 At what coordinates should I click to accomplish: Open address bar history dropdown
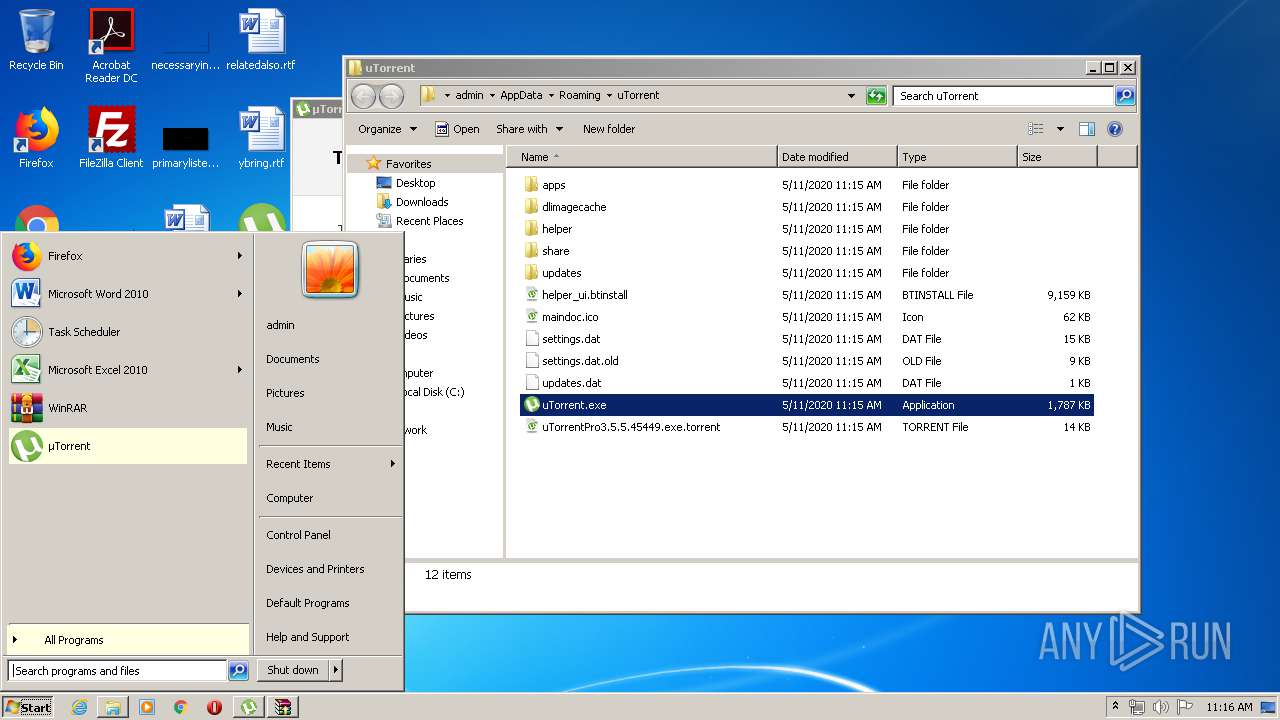[851, 96]
